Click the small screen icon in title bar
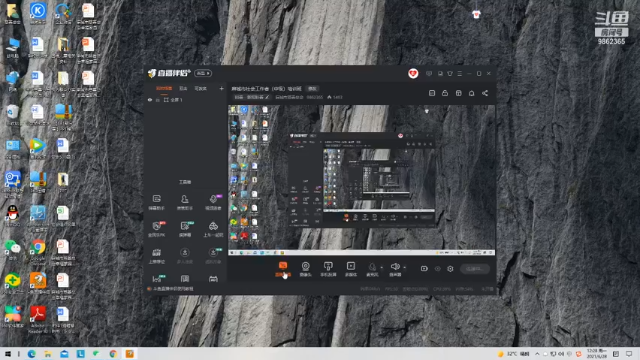 coord(440,73)
